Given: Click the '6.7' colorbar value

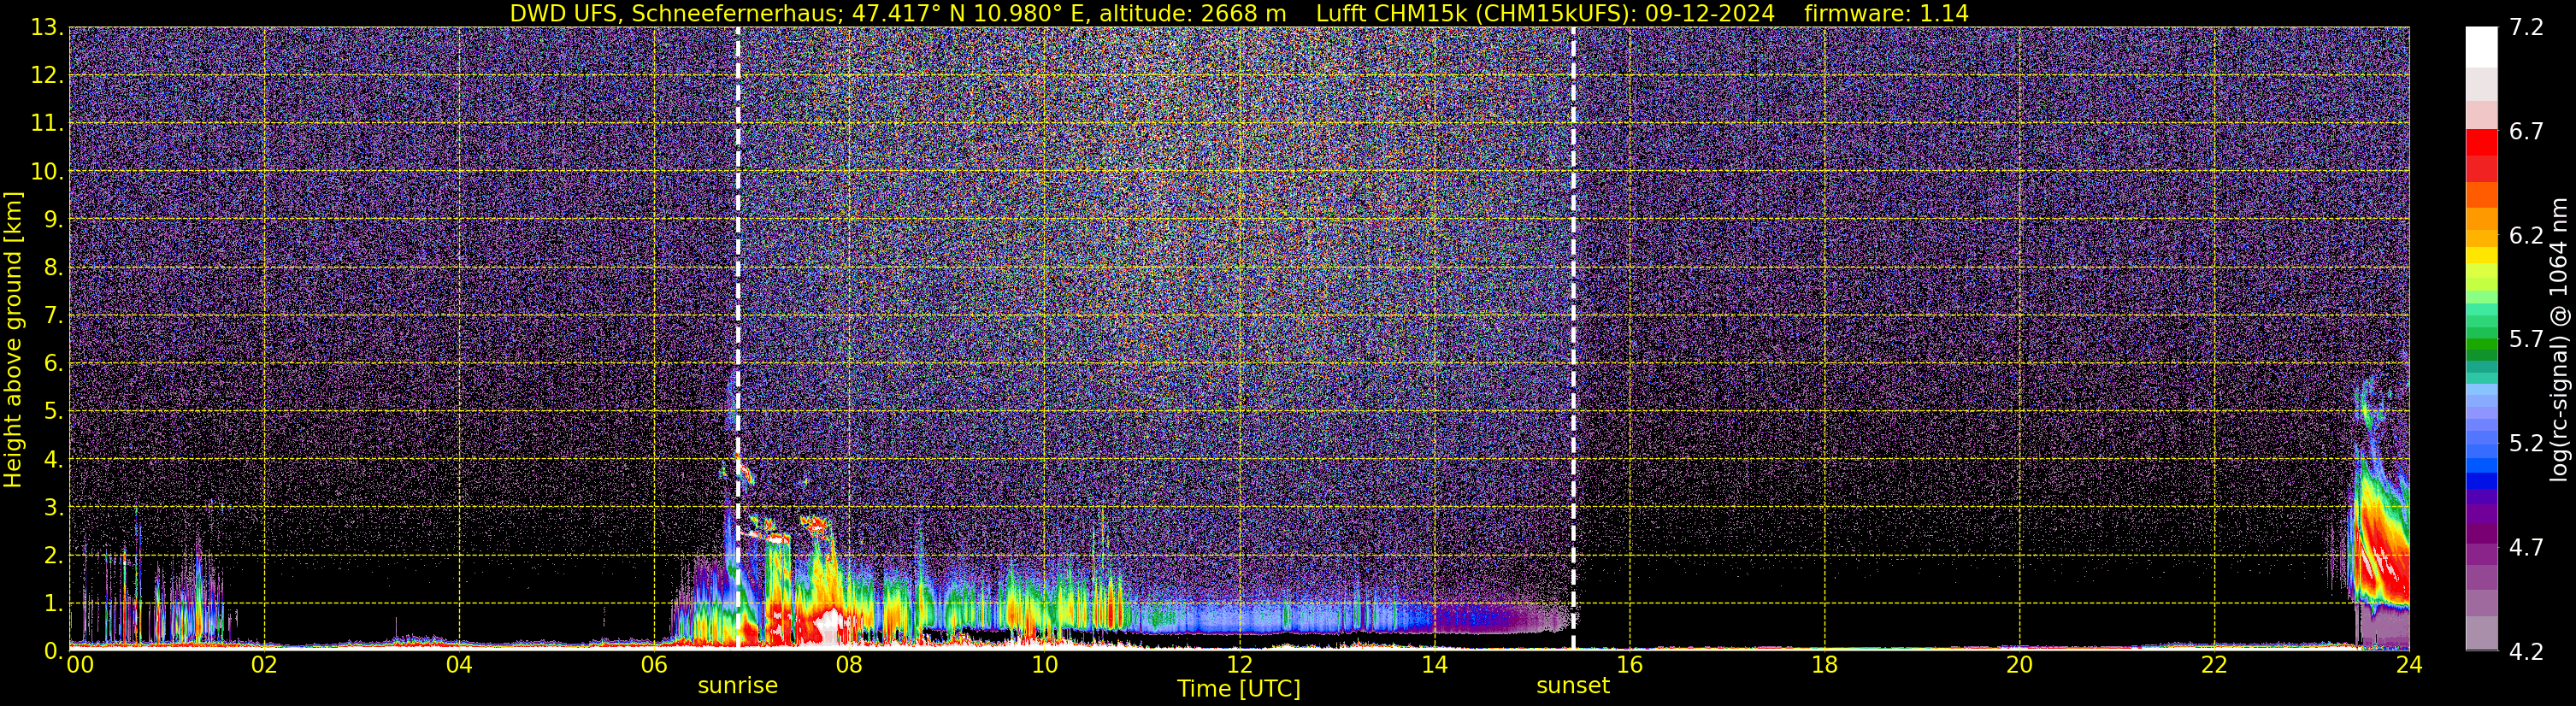Looking at the screenshot, I should [x=2526, y=132].
